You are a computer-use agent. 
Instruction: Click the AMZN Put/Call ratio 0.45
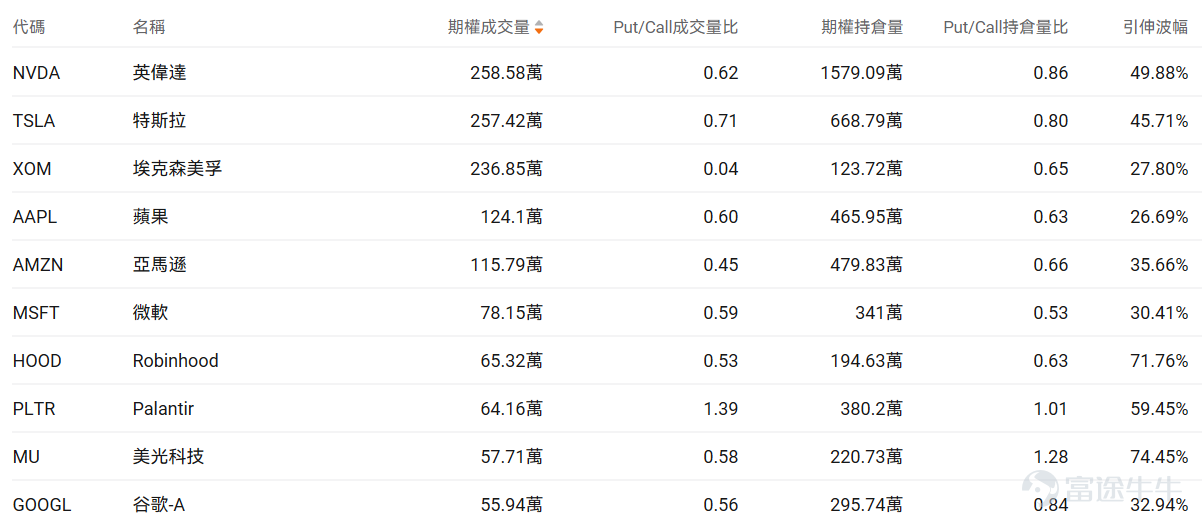721,265
